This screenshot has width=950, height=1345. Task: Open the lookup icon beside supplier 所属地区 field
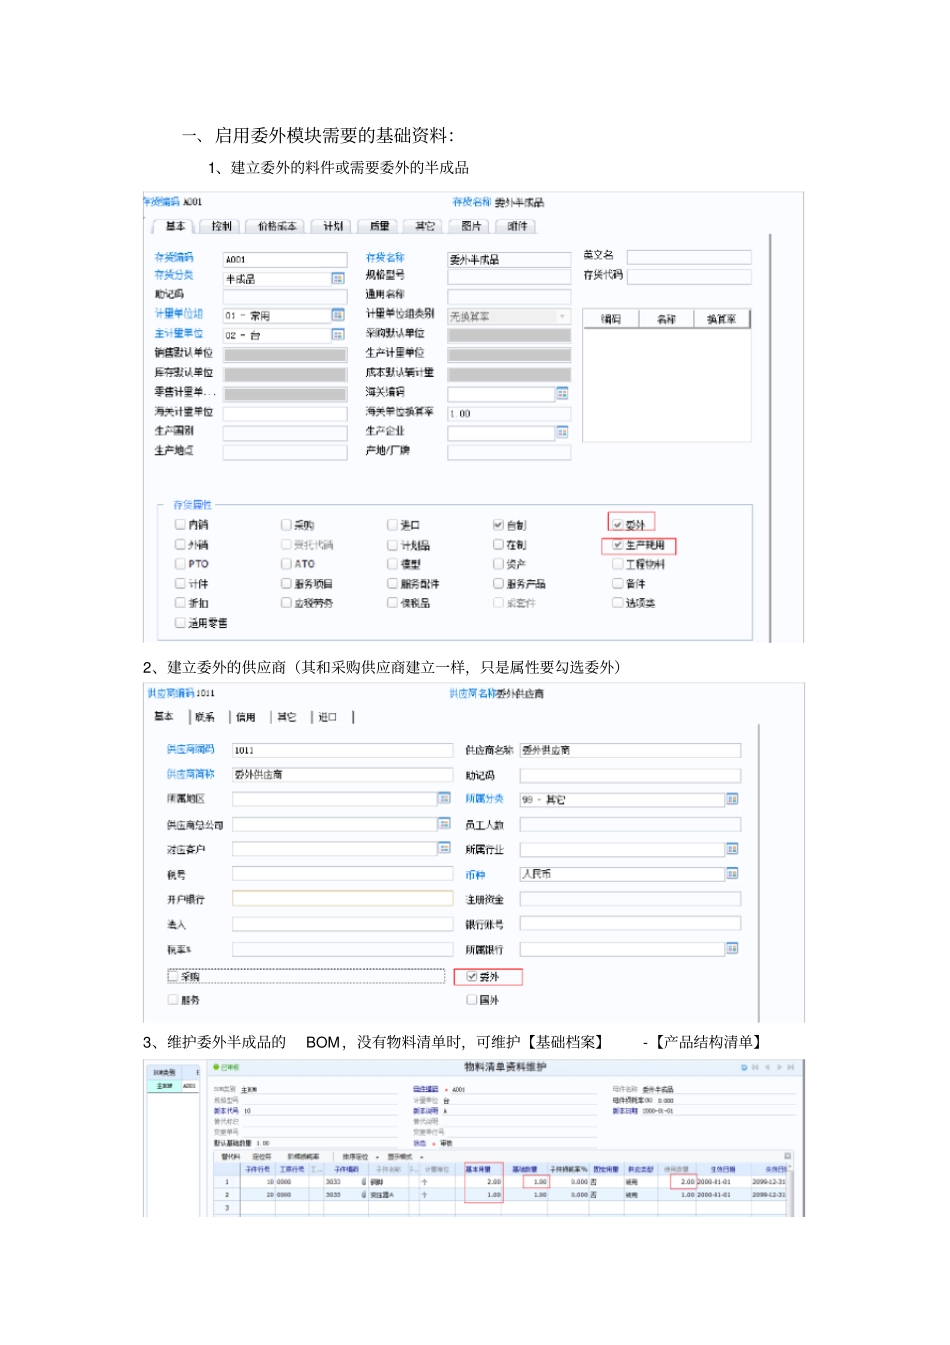pos(444,798)
